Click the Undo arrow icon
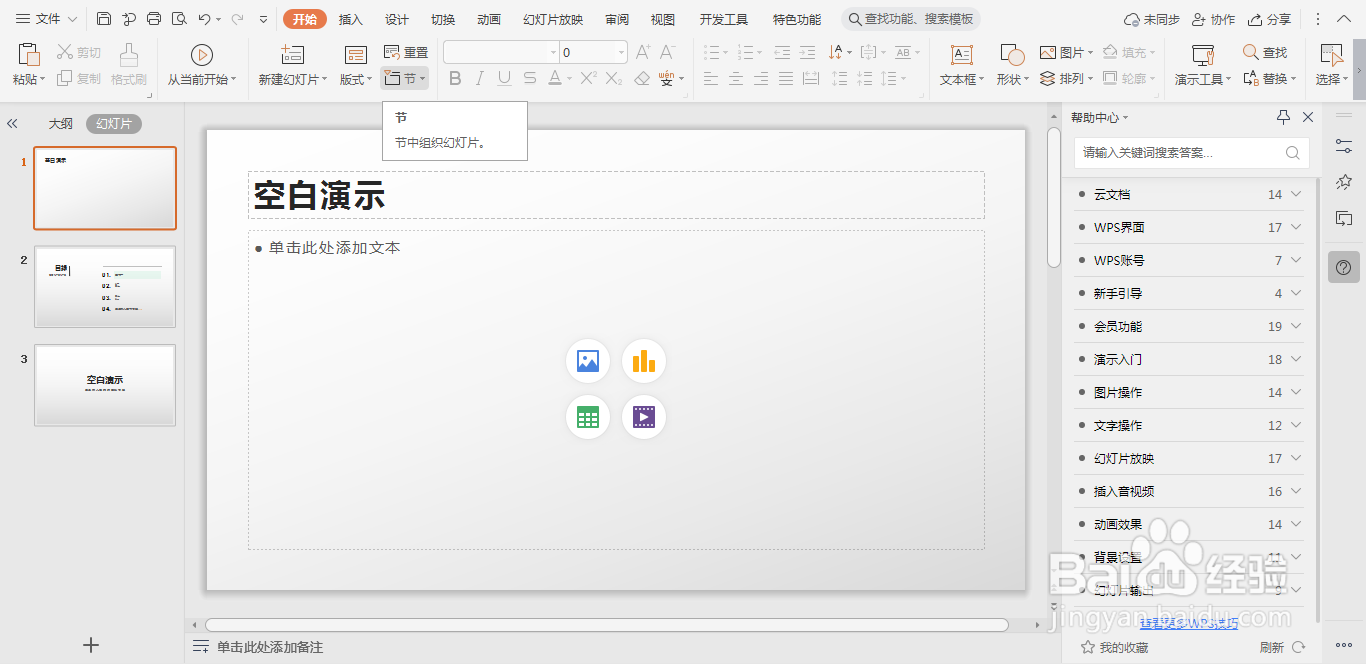 pyautogui.click(x=204, y=19)
